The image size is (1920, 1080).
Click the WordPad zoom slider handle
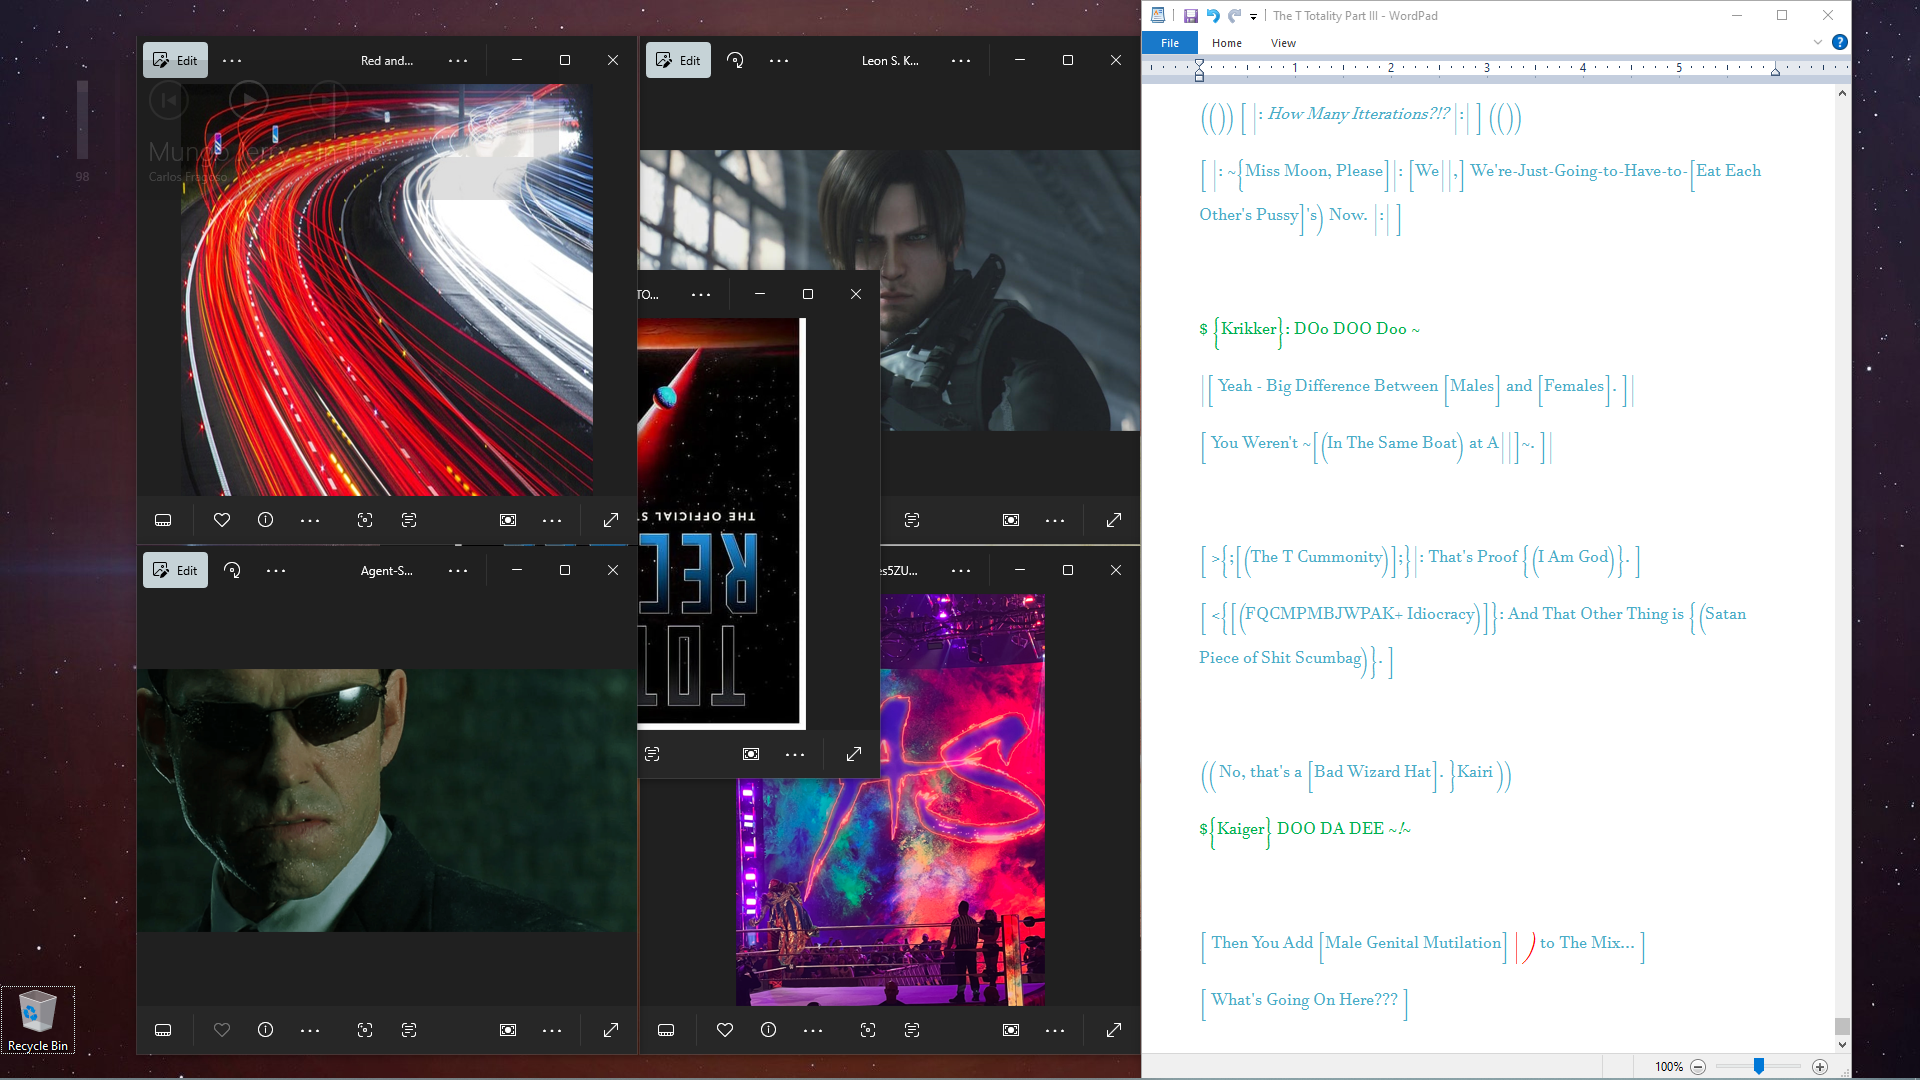click(x=1759, y=1067)
